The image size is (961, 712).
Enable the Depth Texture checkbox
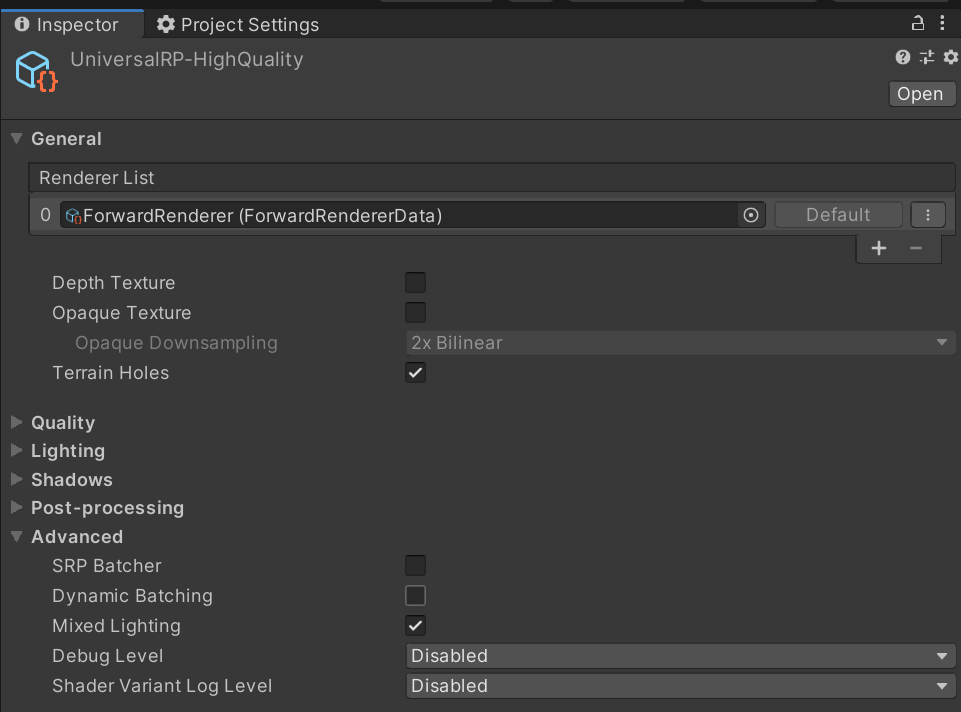click(x=415, y=283)
